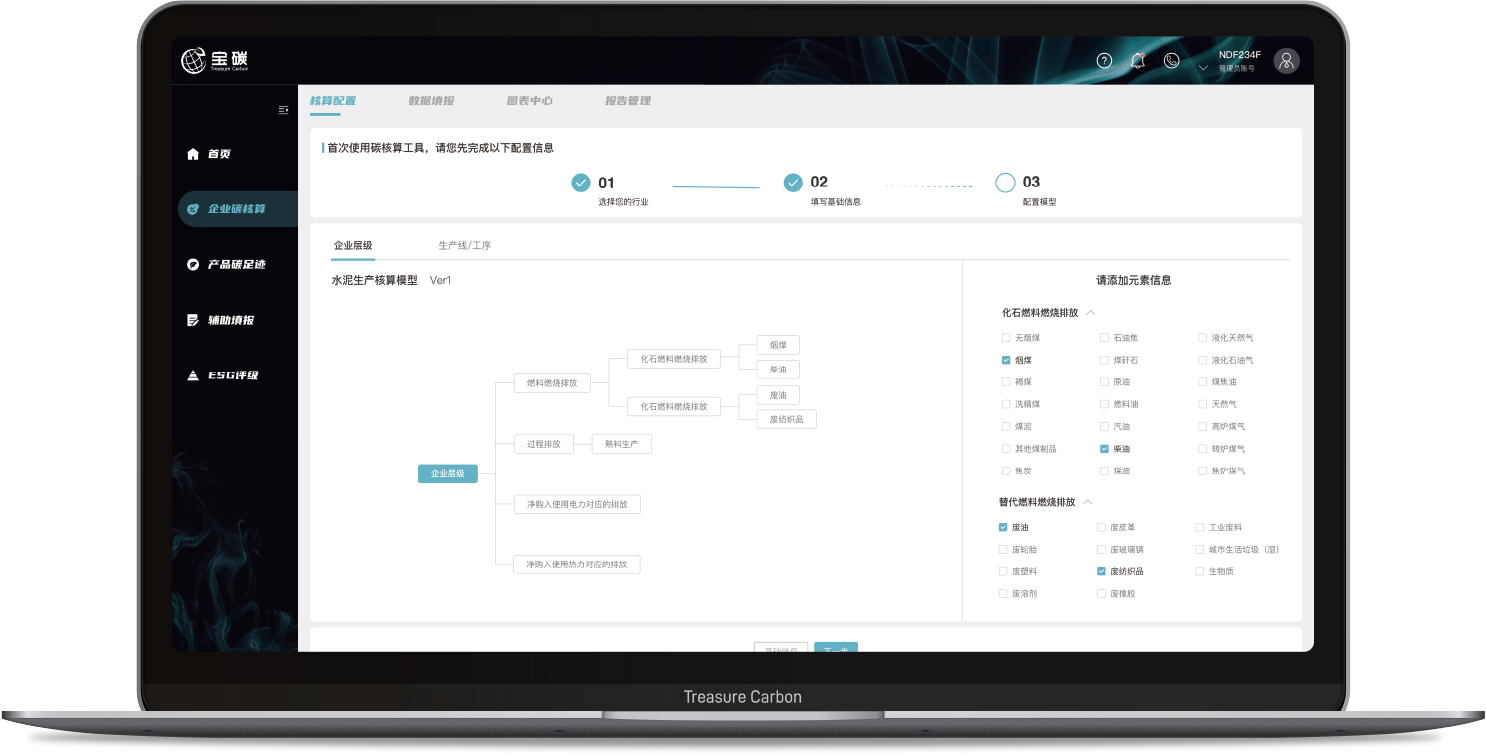Switch to the 生产线/工序 tab

pyautogui.click(x=464, y=245)
